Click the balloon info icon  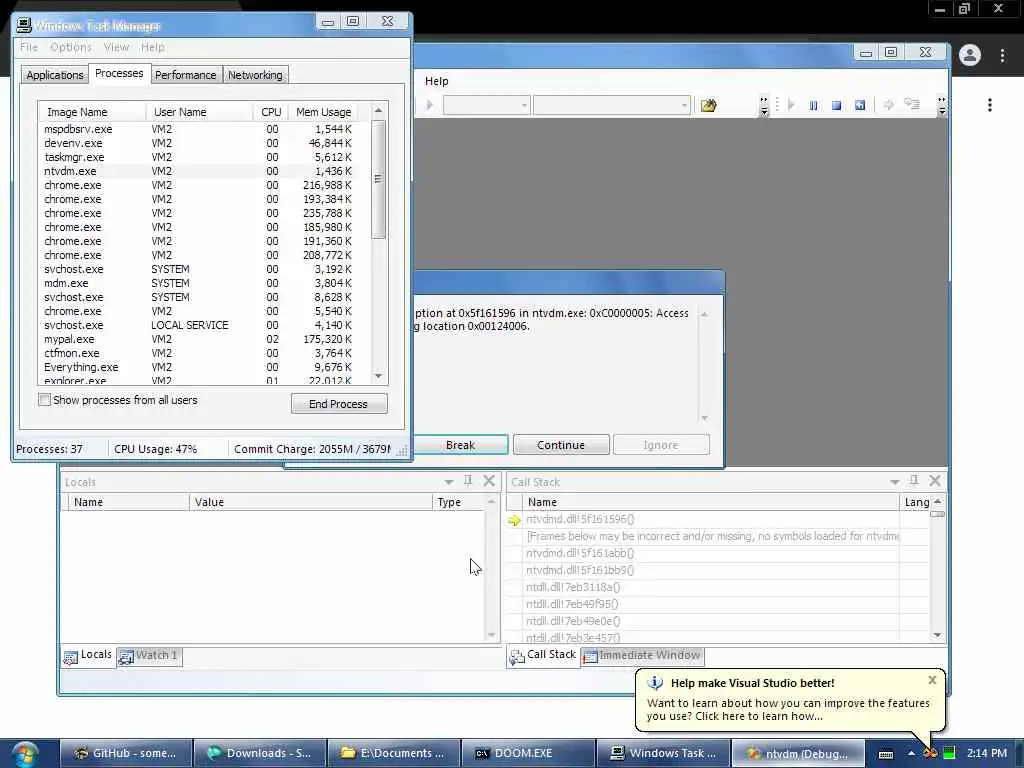tap(655, 683)
